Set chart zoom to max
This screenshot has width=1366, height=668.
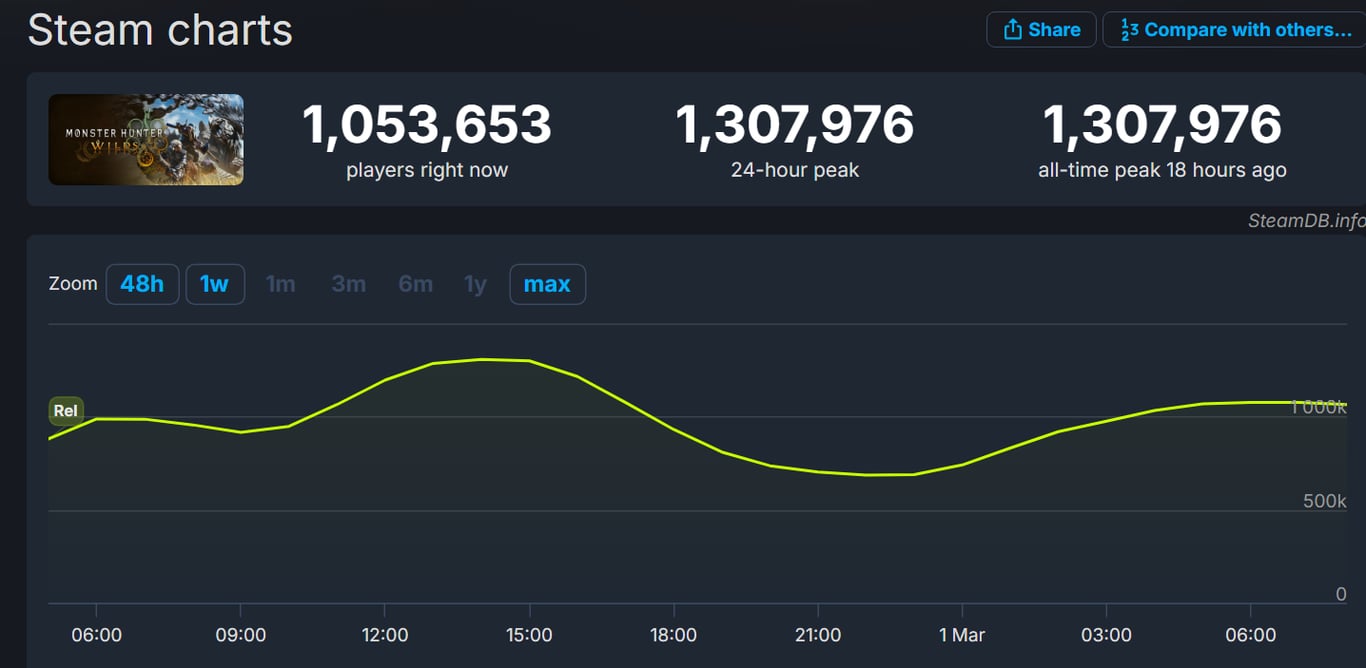click(547, 284)
